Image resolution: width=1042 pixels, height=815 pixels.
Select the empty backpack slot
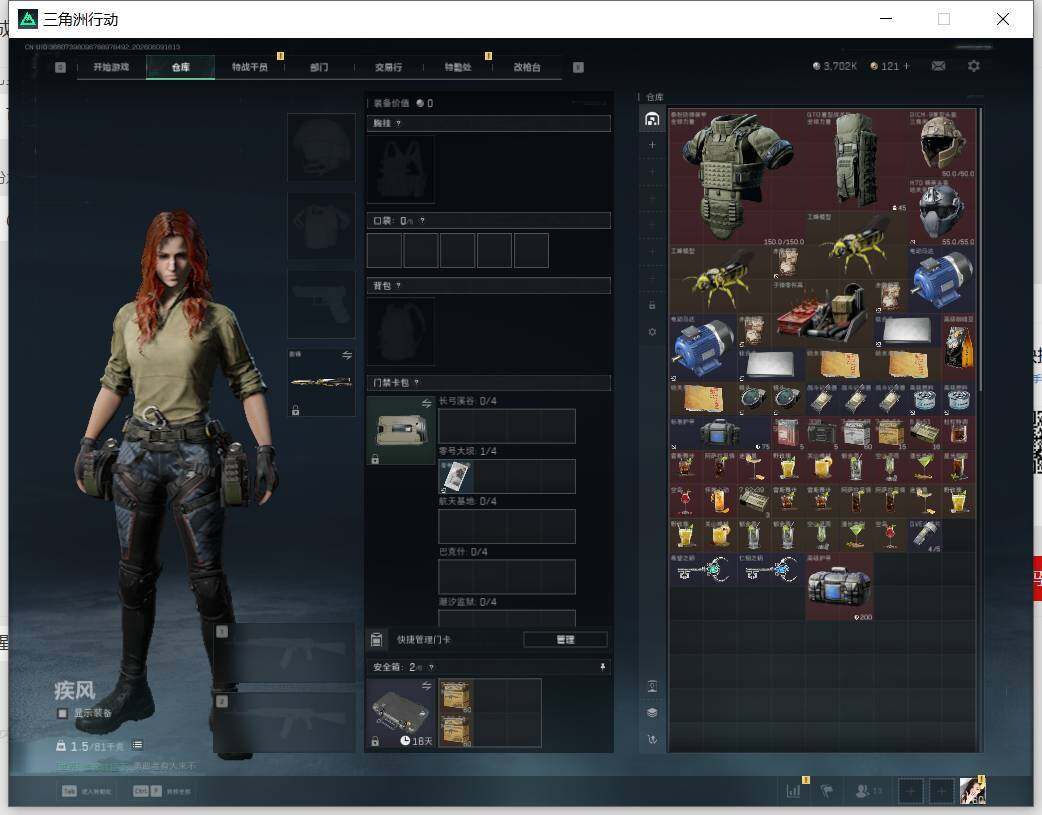(x=401, y=331)
